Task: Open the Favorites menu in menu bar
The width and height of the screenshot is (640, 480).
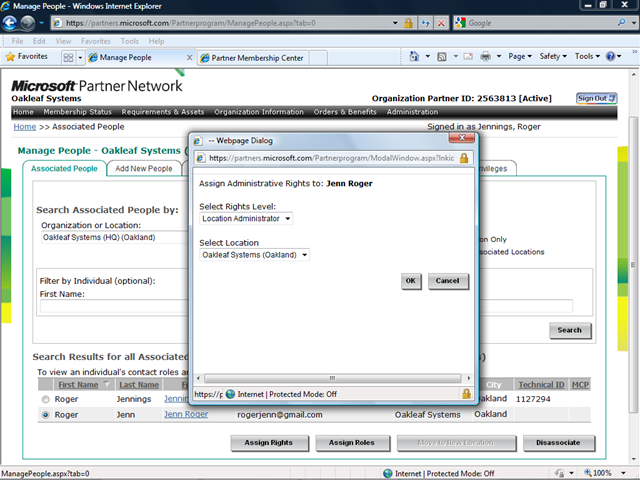Action: tap(96, 41)
